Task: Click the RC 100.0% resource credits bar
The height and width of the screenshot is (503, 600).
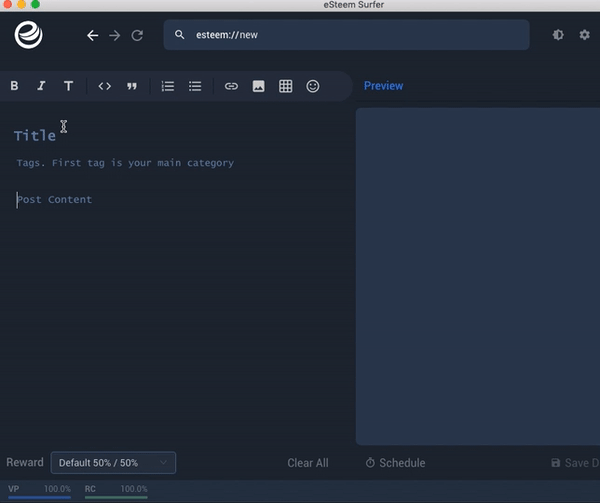Action: (116, 492)
